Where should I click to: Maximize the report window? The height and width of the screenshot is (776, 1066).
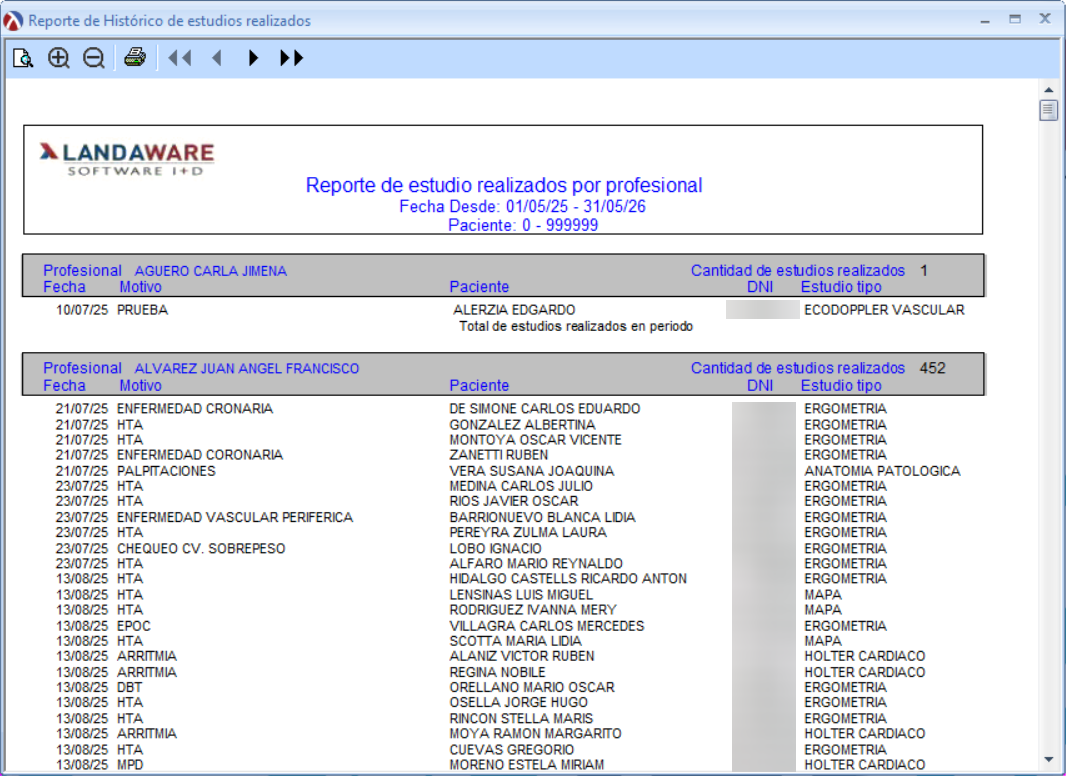click(x=1015, y=20)
